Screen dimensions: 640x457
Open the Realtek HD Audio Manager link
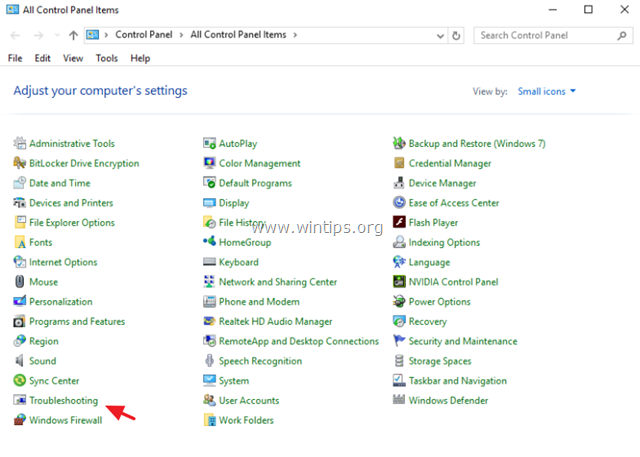tap(276, 322)
